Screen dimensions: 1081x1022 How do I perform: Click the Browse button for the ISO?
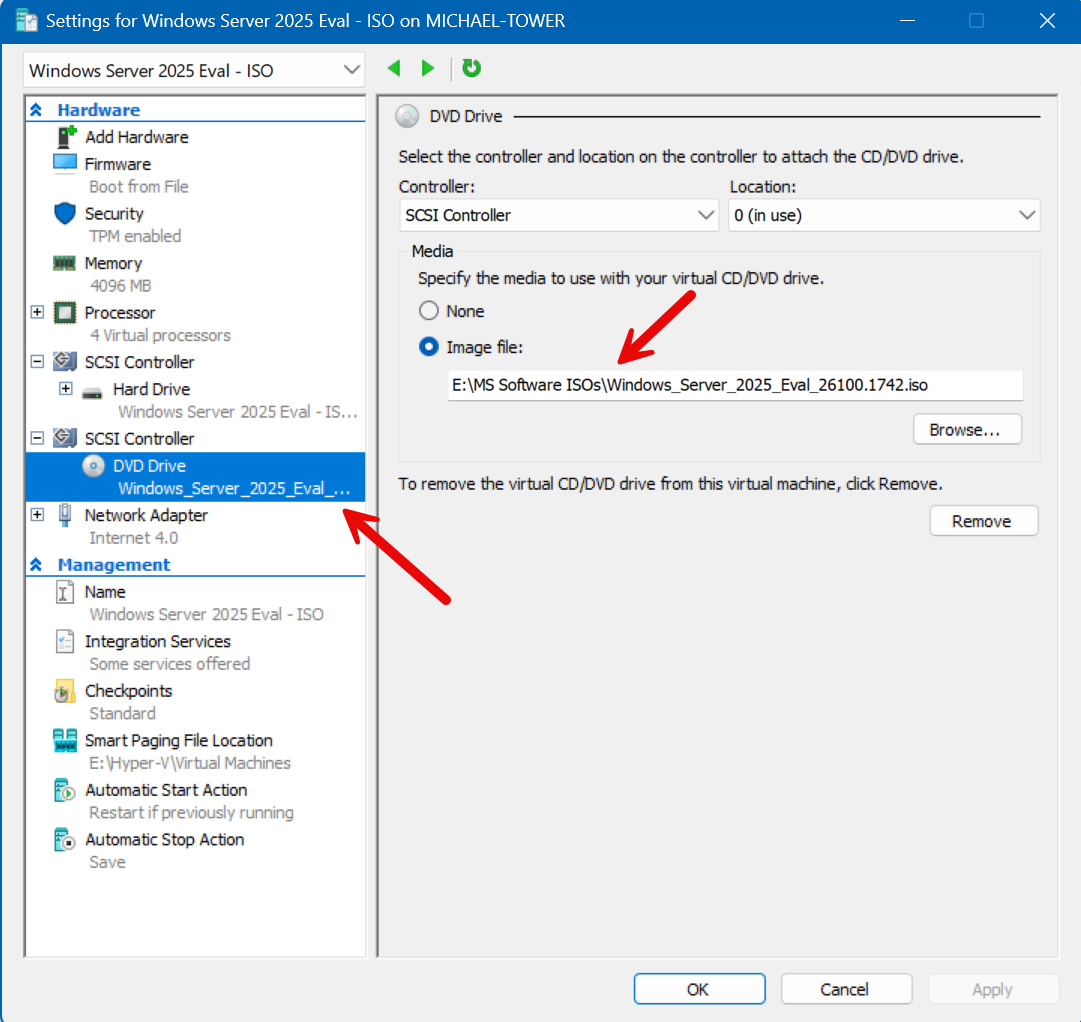[966, 429]
